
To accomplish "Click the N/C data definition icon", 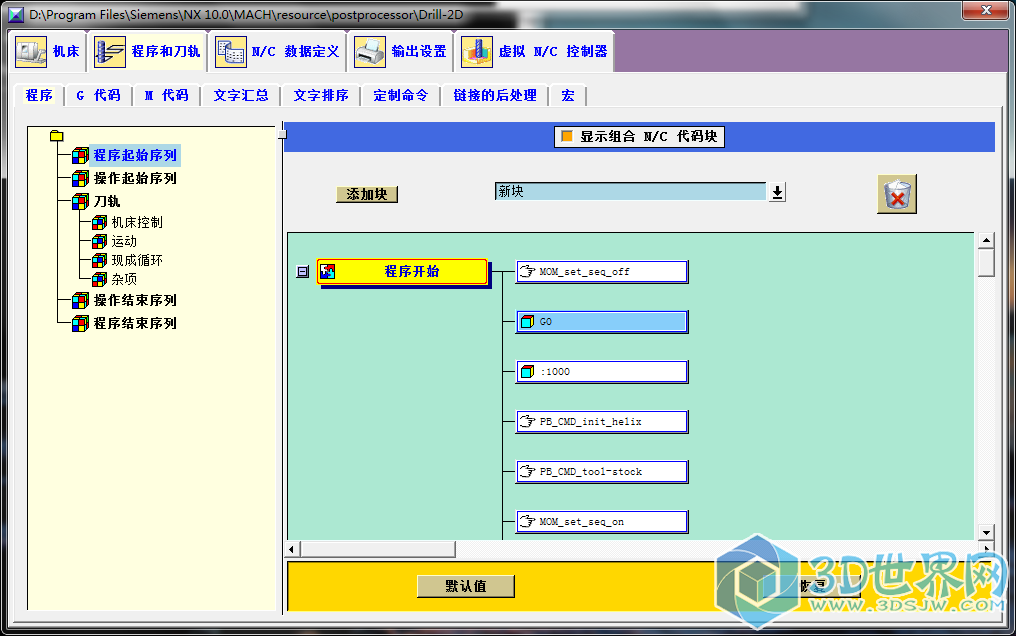I will [231, 52].
